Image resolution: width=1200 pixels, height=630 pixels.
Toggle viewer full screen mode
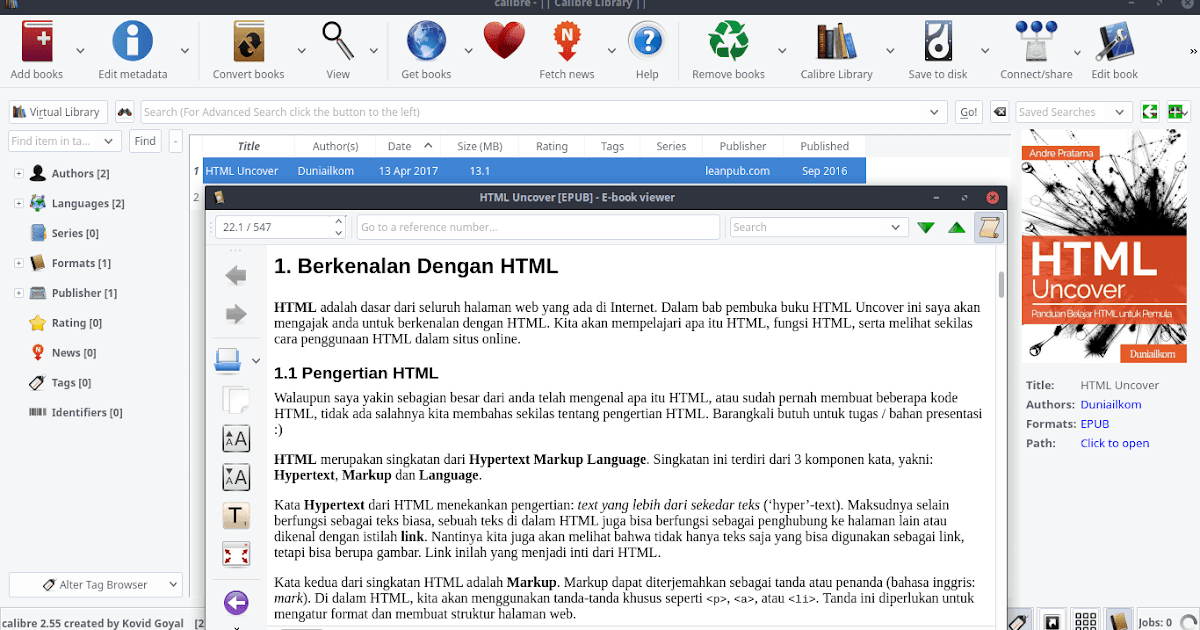coord(236,554)
